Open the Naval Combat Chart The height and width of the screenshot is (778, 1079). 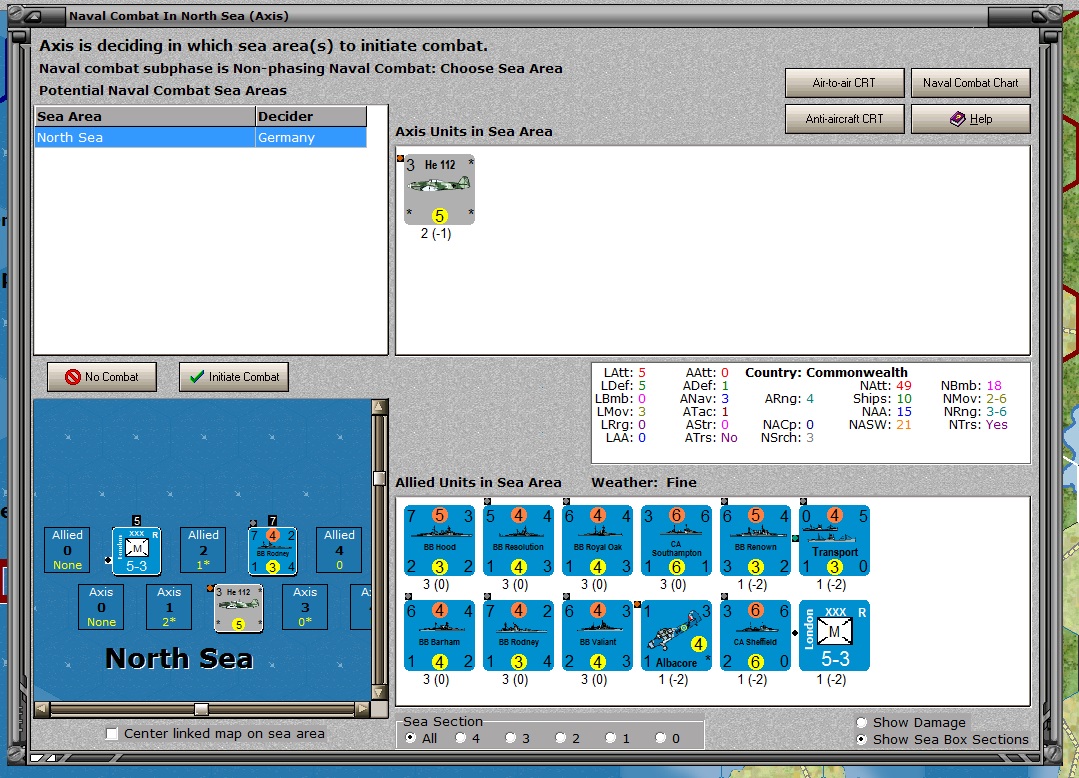[x=970, y=83]
